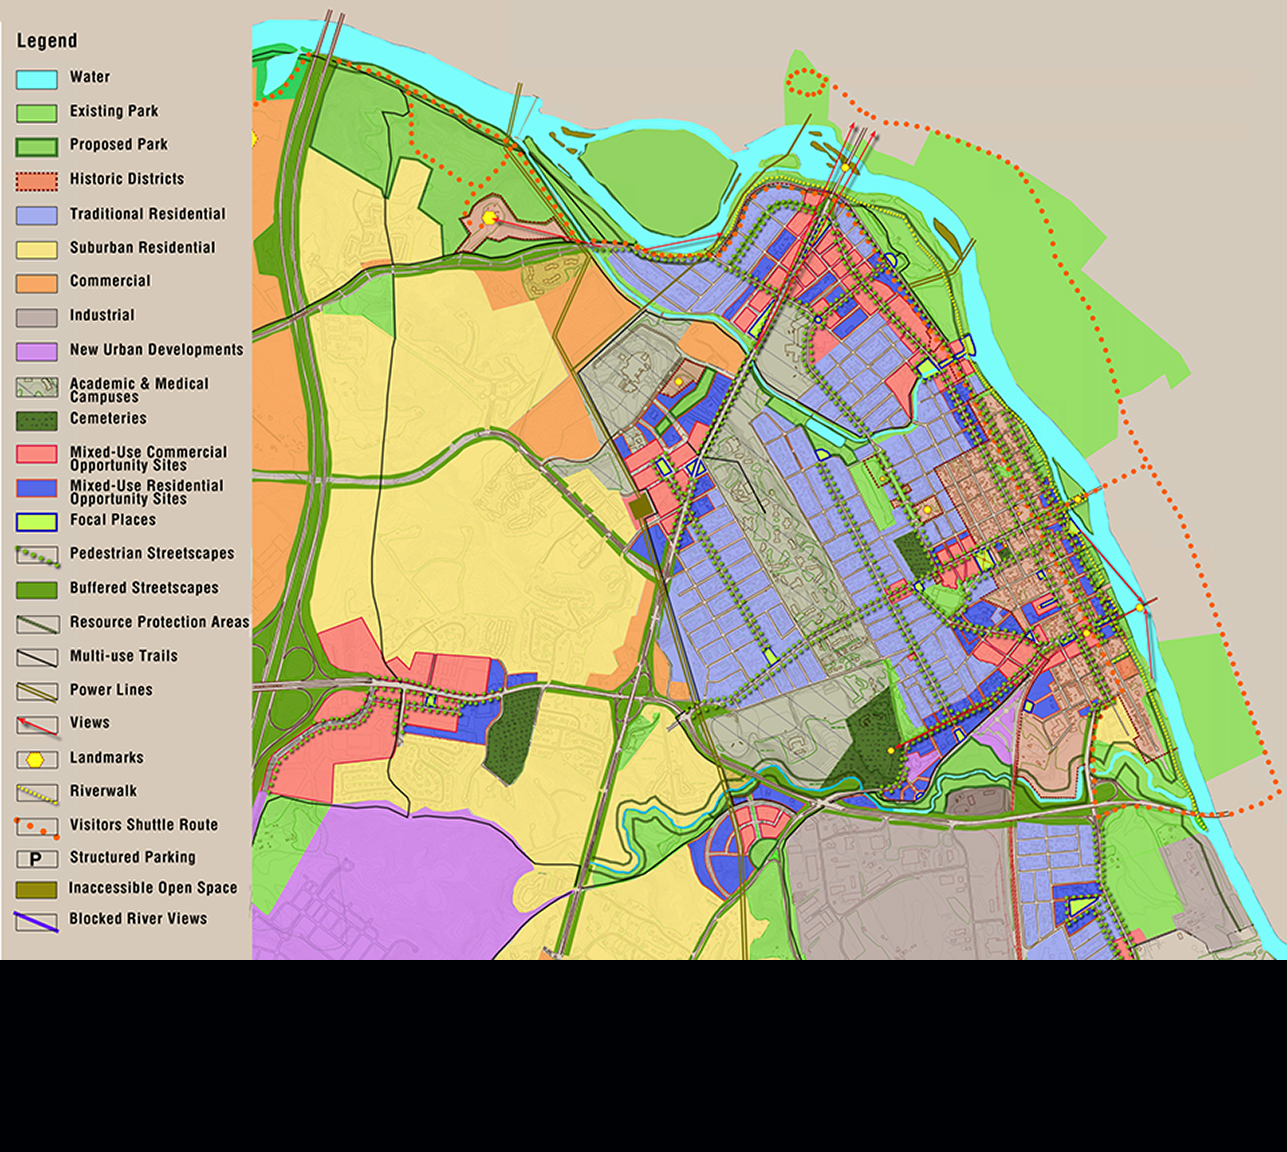Click the Traditional Residential swatch
1287x1152 pixels.
point(36,215)
